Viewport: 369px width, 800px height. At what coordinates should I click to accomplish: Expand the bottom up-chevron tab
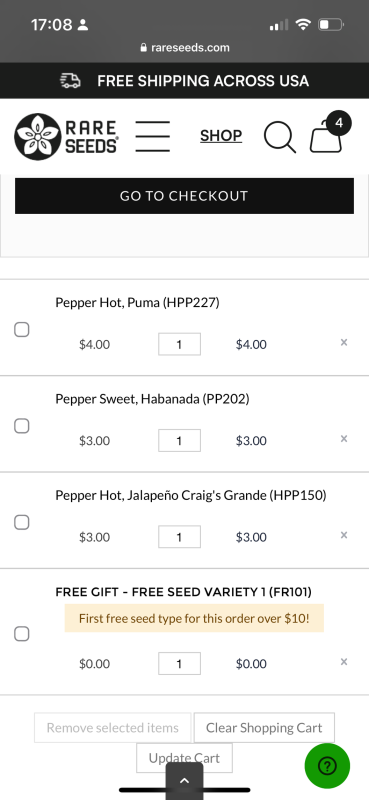pos(184,781)
